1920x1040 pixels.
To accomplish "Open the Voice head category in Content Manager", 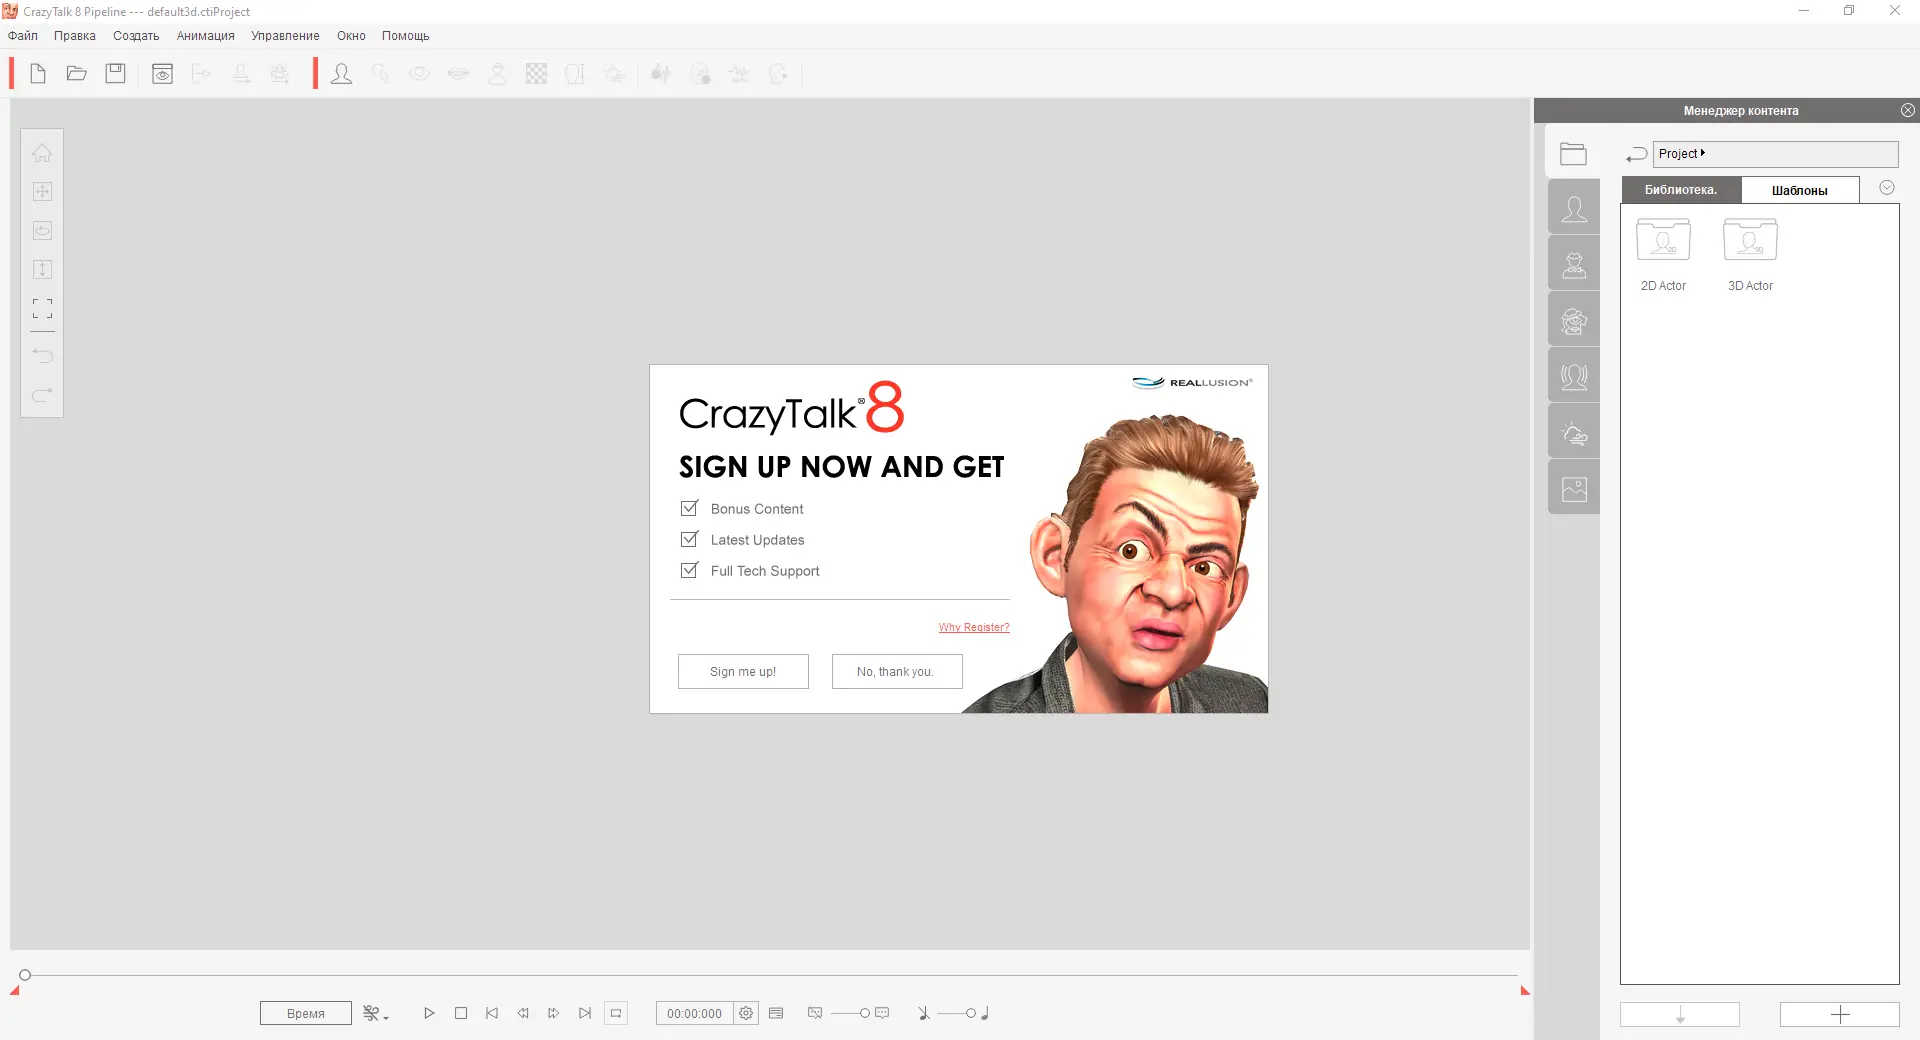I will click(x=1574, y=376).
